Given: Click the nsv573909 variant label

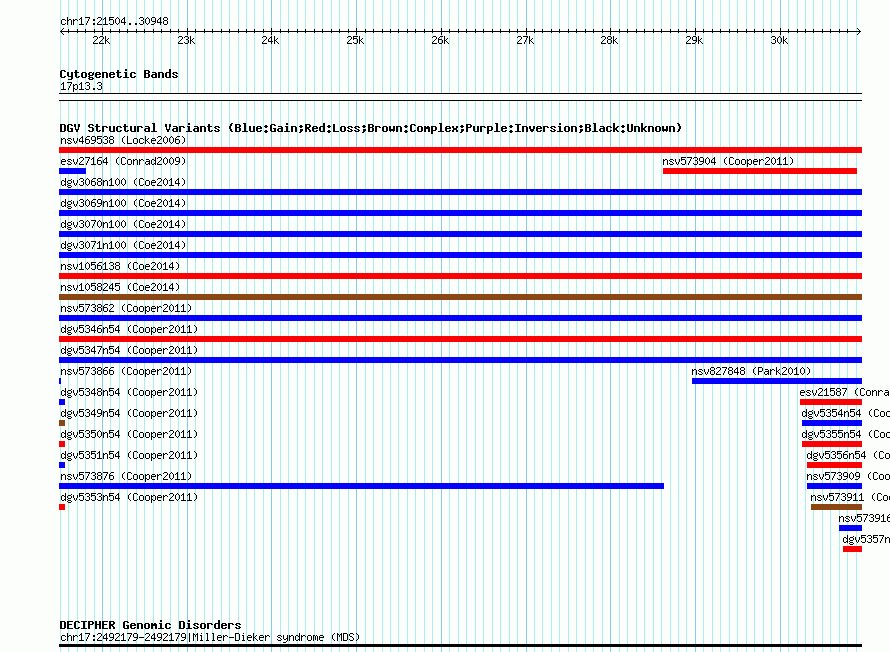Looking at the screenshot, I should click(x=848, y=476).
